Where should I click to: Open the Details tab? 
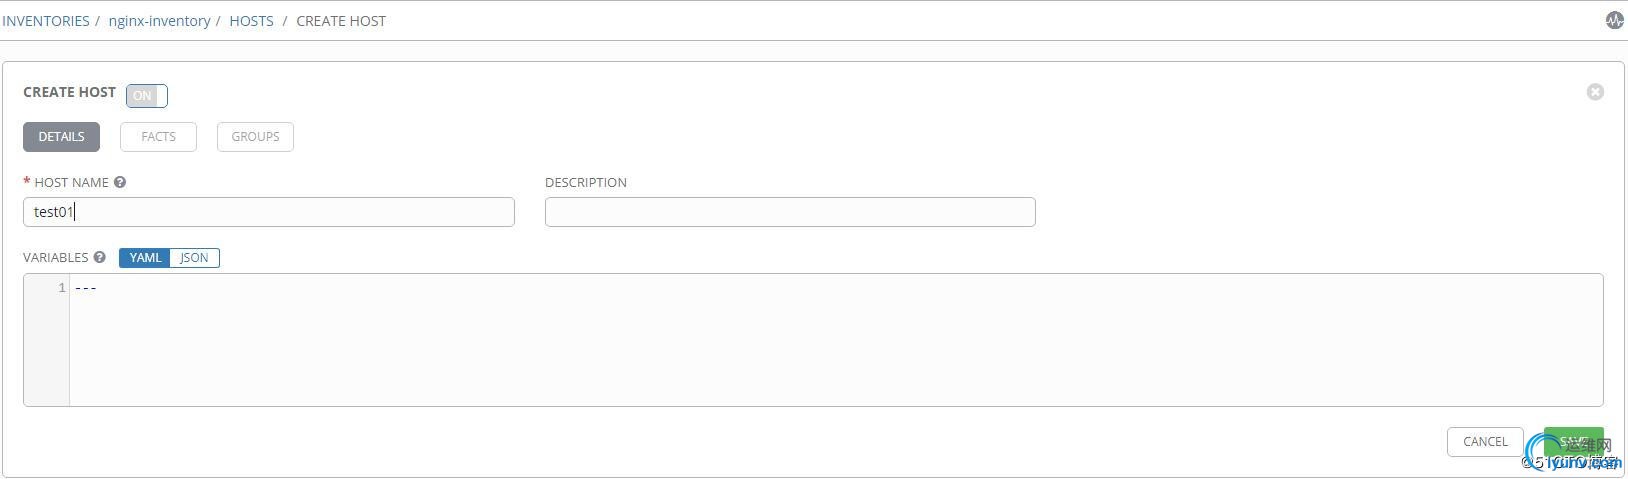pos(61,137)
